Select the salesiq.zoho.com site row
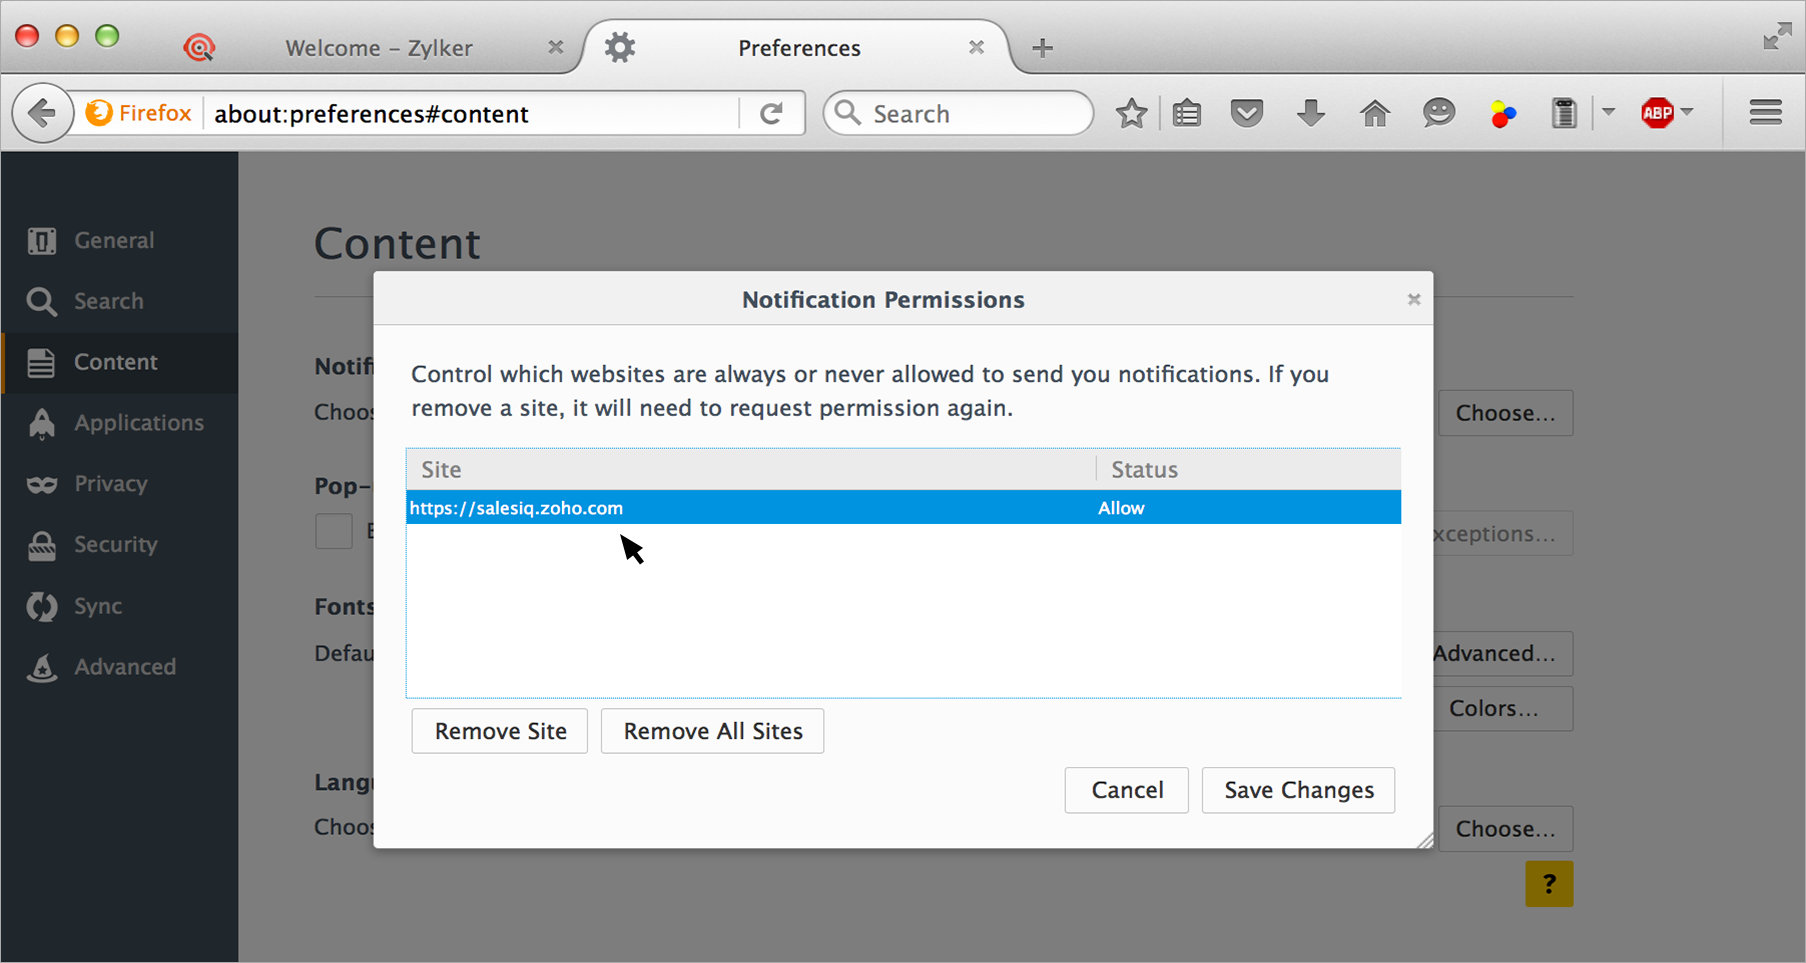Image resolution: width=1806 pixels, height=963 pixels. point(750,508)
